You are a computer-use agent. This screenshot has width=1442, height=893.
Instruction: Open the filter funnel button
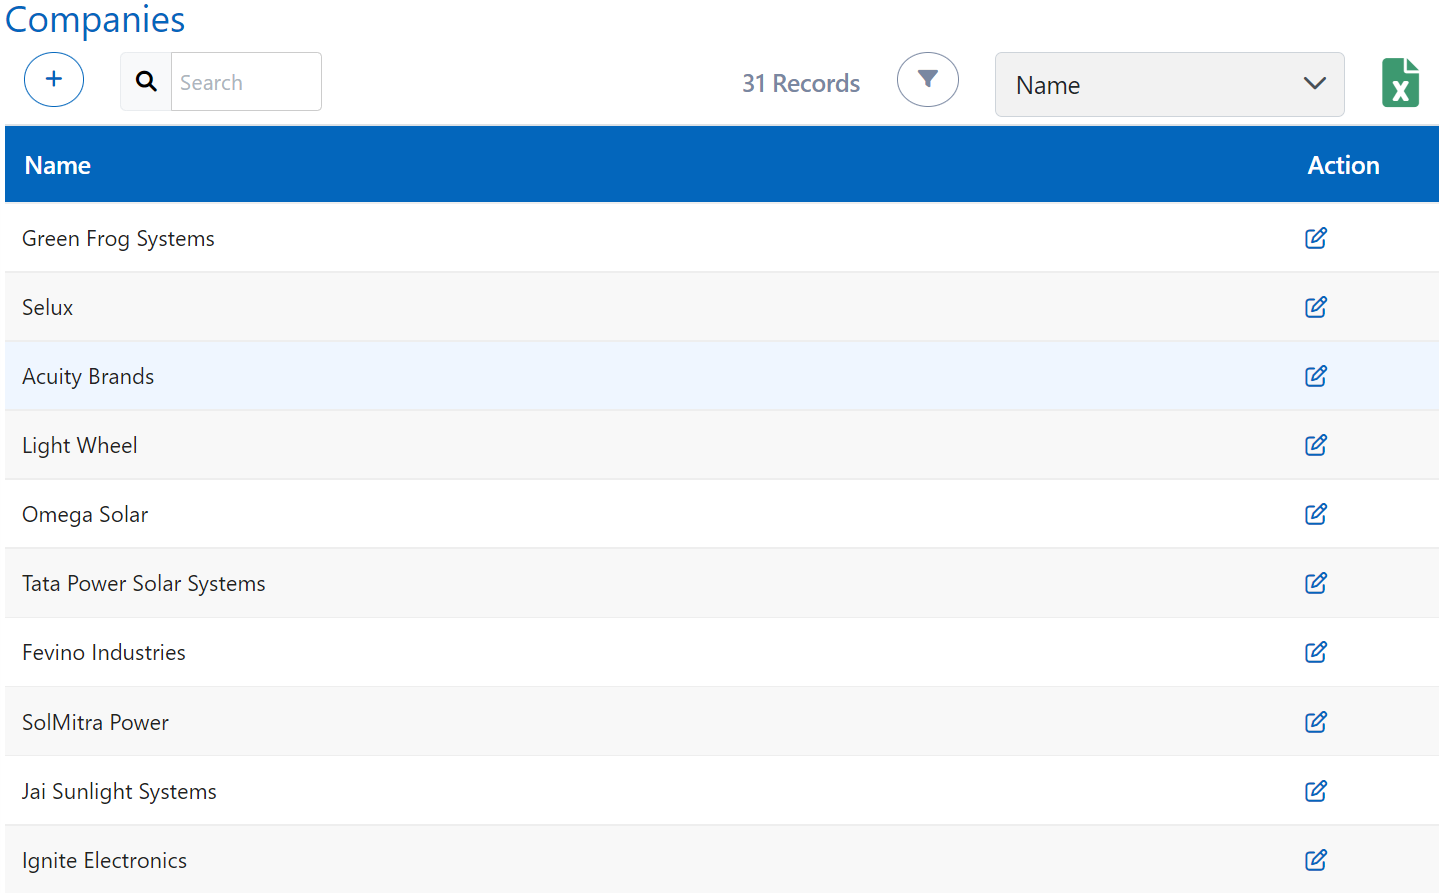click(x=927, y=80)
